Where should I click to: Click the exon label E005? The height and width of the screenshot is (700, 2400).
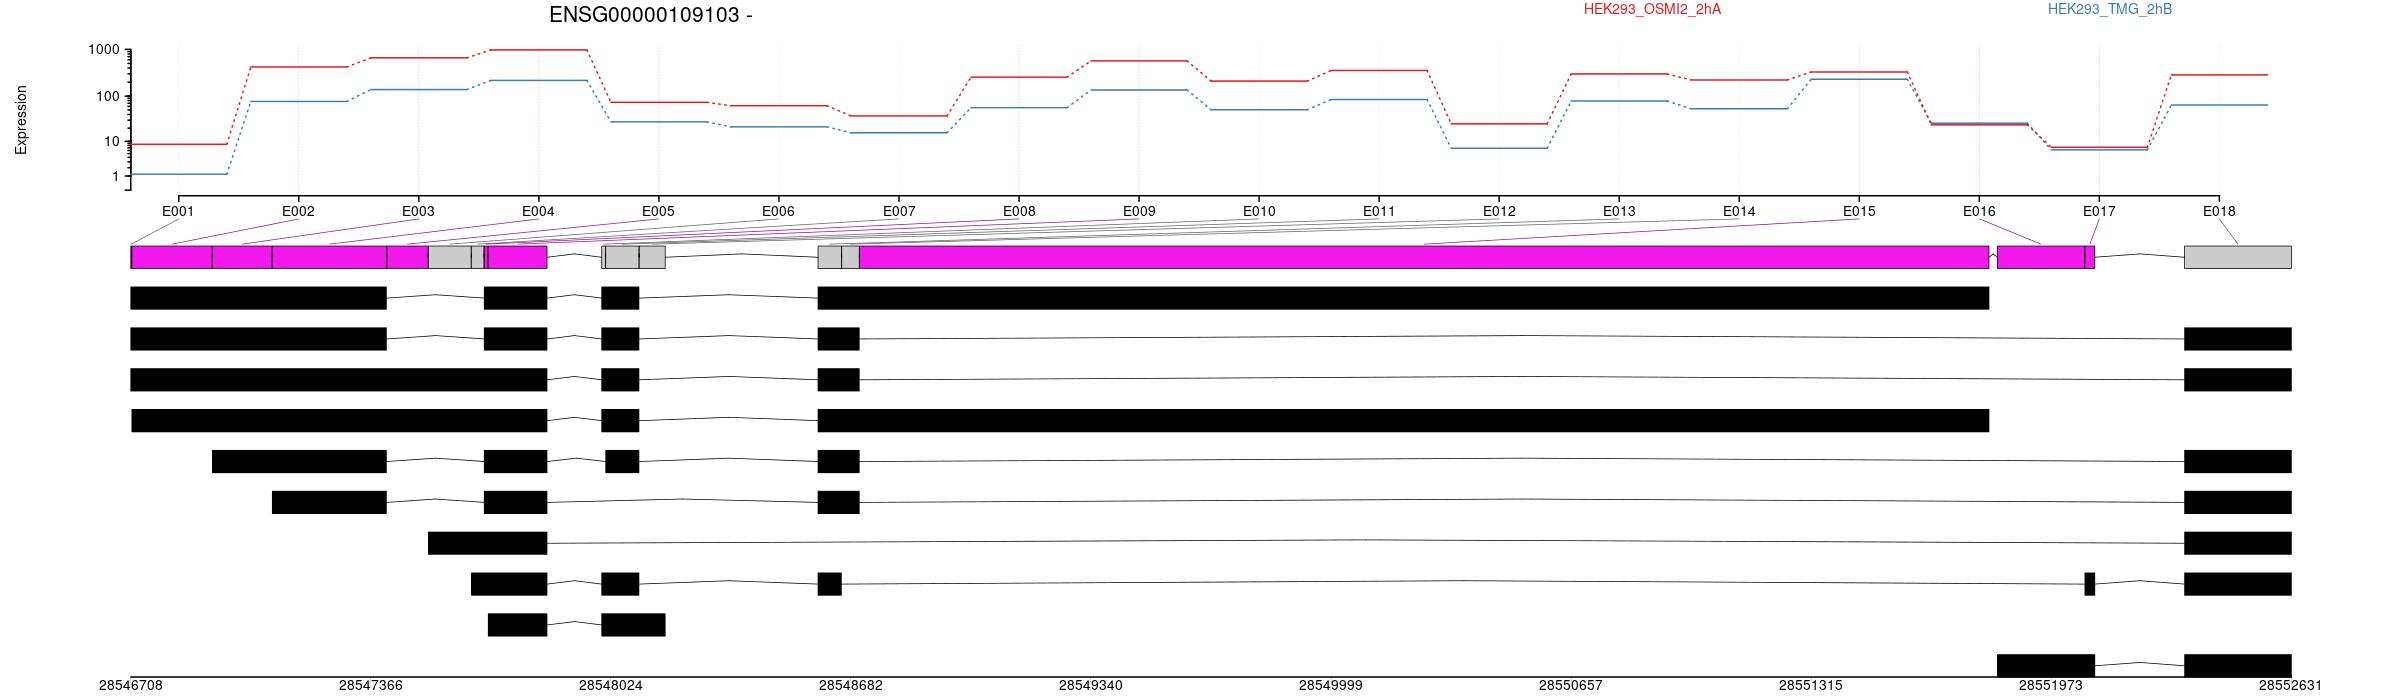point(658,211)
